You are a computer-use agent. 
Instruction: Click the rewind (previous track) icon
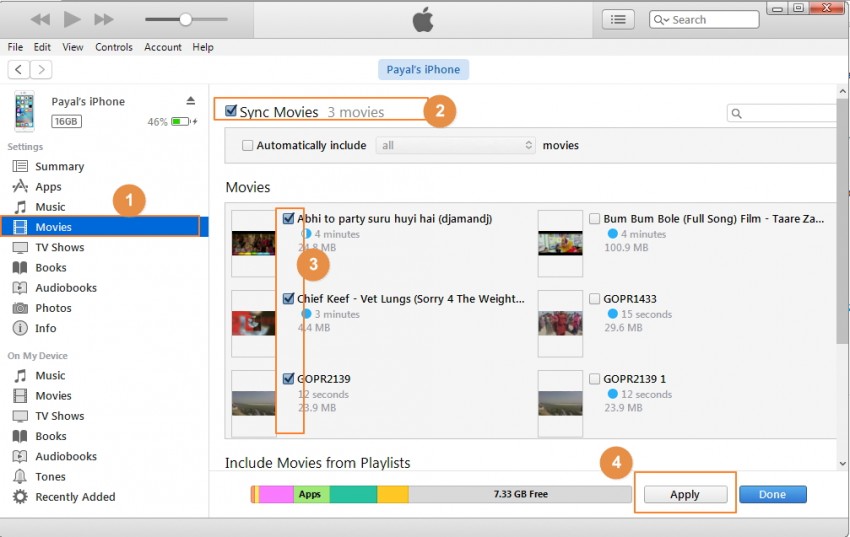(x=40, y=19)
